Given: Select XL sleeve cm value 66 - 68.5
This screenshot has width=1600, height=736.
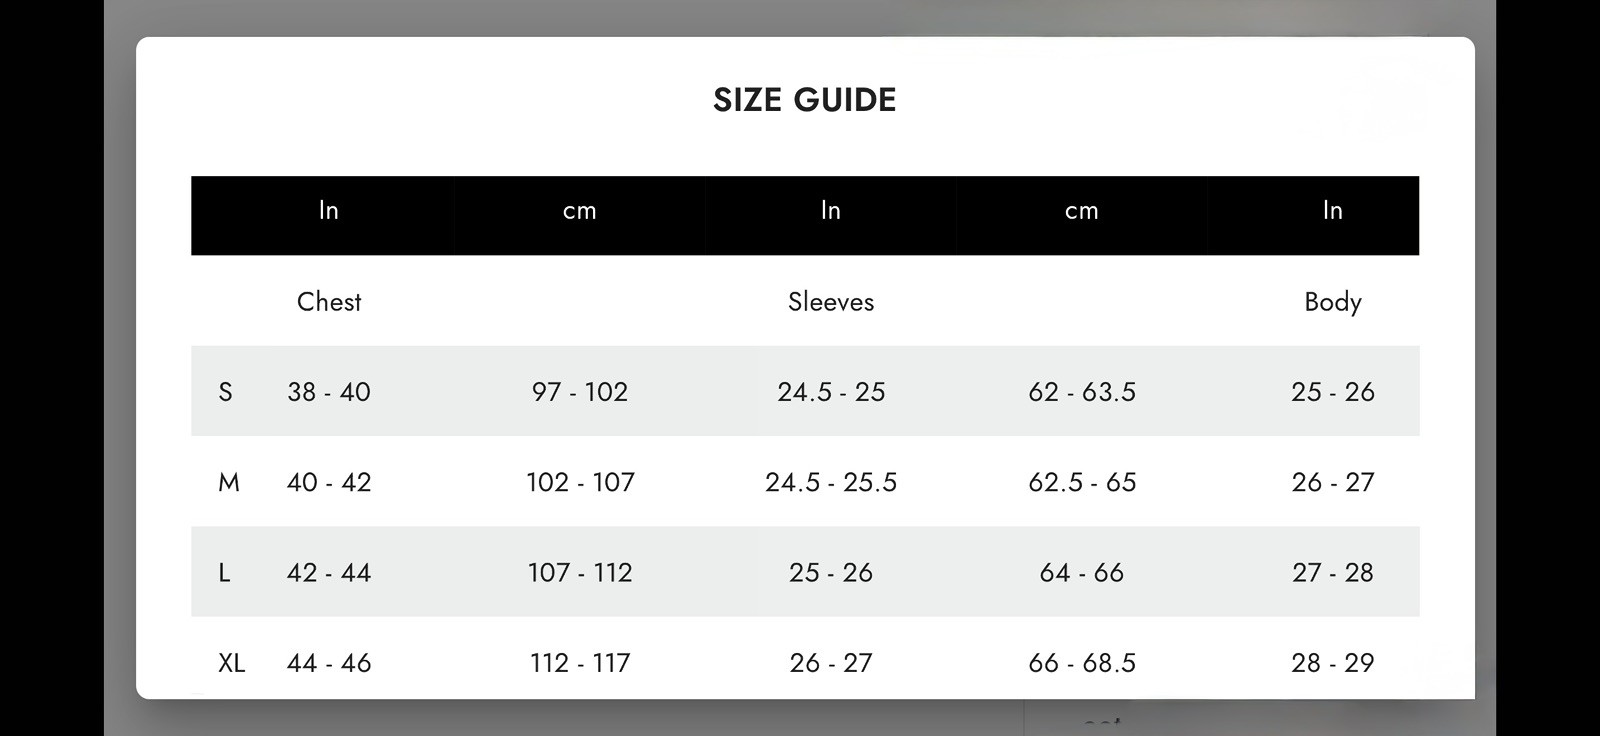Looking at the screenshot, I should 1082,663.
